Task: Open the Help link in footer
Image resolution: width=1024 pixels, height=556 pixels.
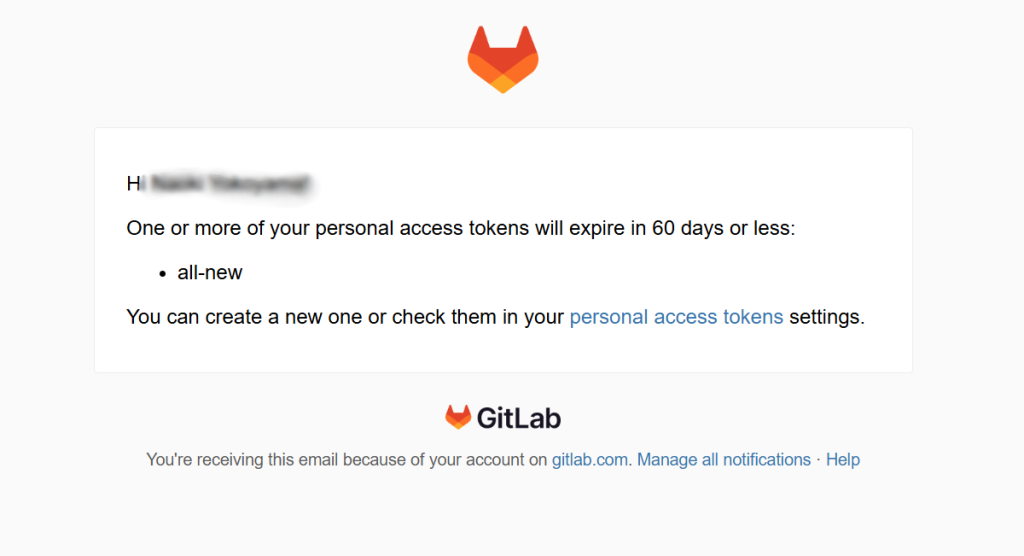Action: point(842,459)
